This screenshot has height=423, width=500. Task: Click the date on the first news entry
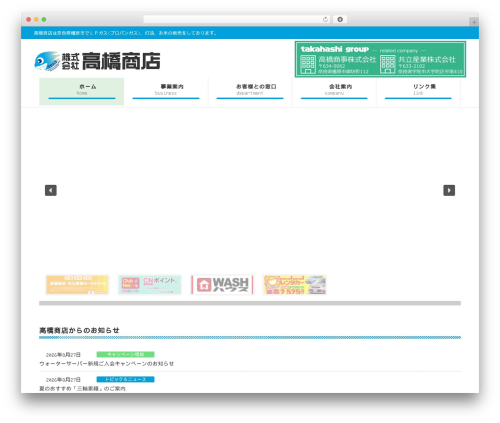tap(63, 355)
